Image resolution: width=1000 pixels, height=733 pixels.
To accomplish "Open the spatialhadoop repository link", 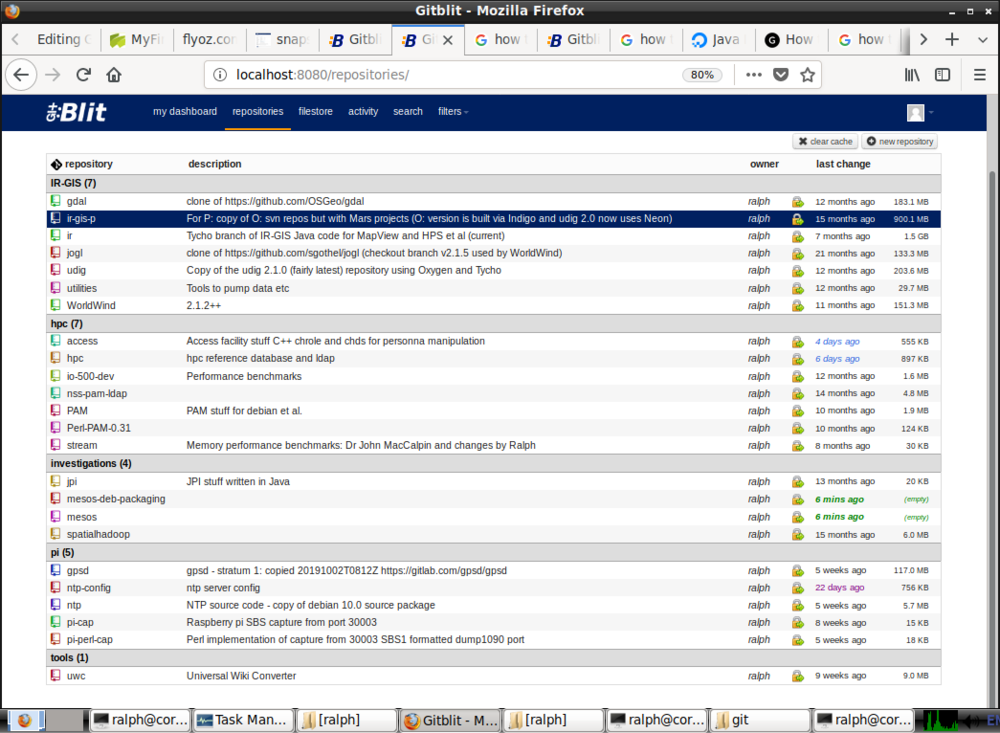I will (x=98, y=534).
